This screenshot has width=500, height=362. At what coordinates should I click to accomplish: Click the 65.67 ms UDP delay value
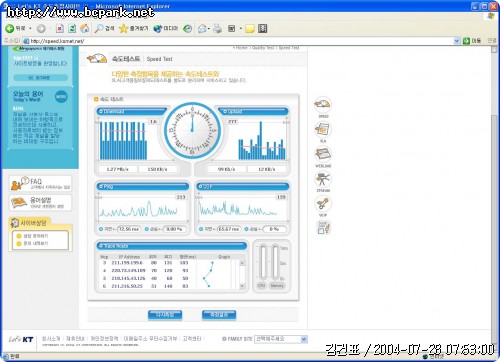tap(229, 229)
